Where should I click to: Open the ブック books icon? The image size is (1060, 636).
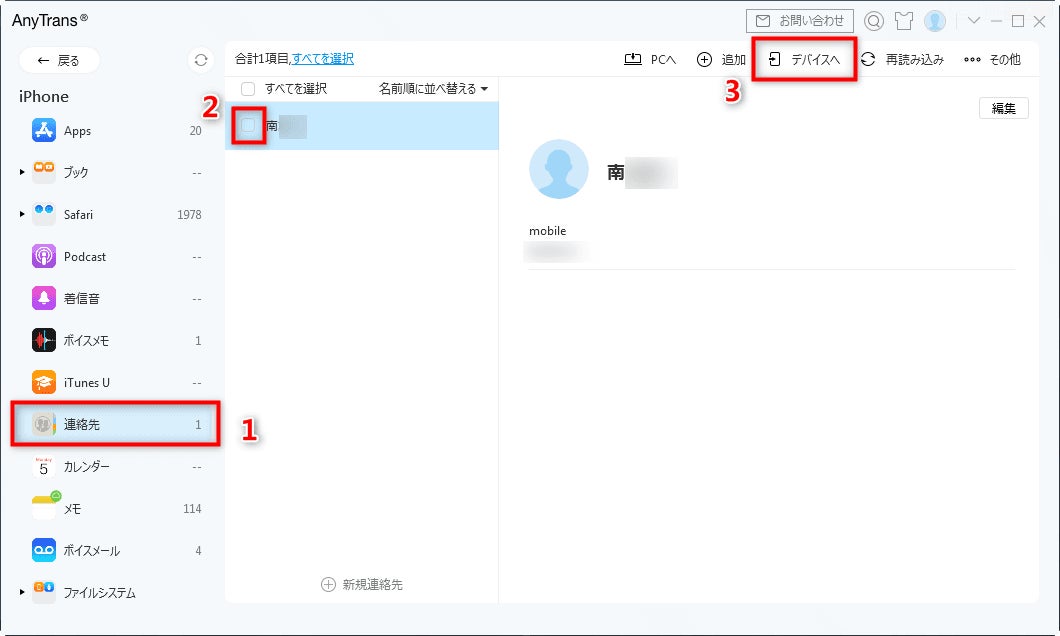point(43,172)
